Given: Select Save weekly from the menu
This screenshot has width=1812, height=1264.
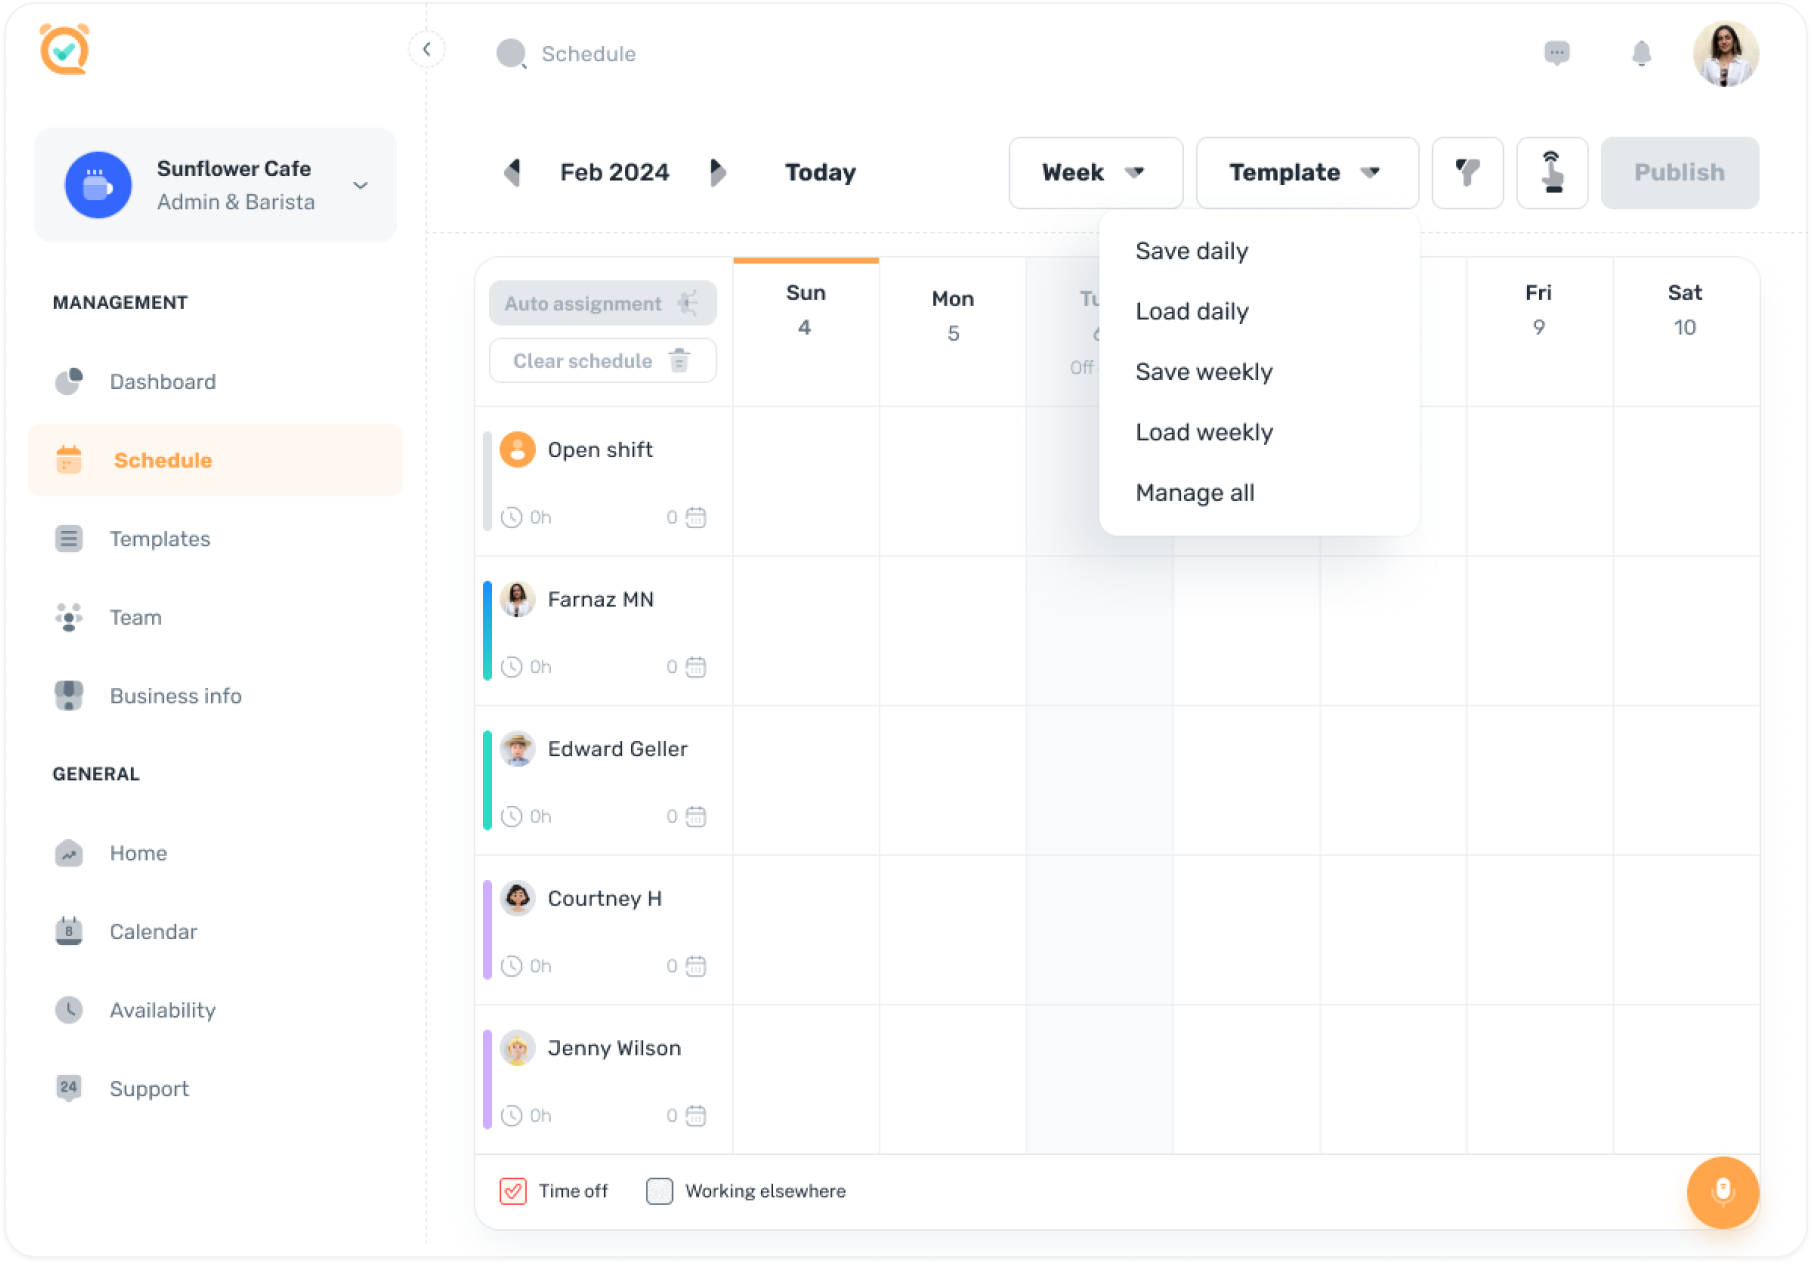Looking at the screenshot, I should [1203, 371].
